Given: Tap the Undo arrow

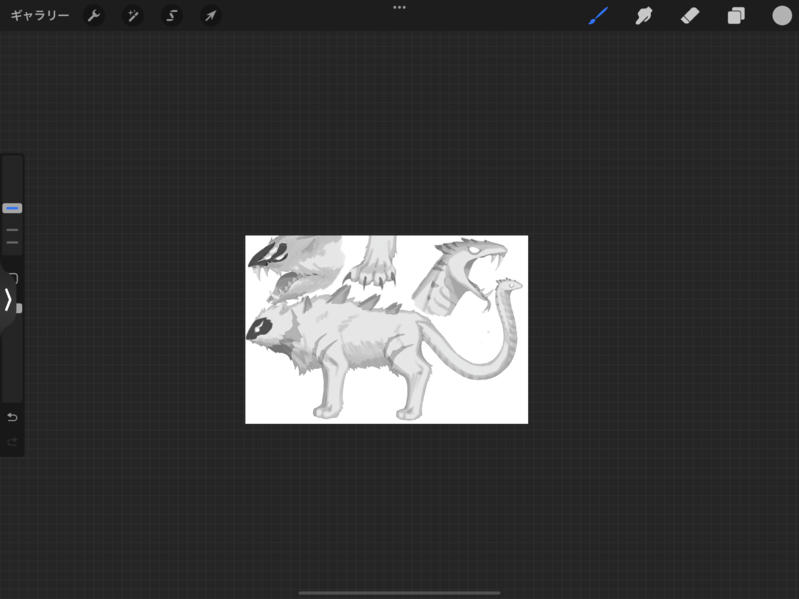Looking at the screenshot, I should 12,417.
